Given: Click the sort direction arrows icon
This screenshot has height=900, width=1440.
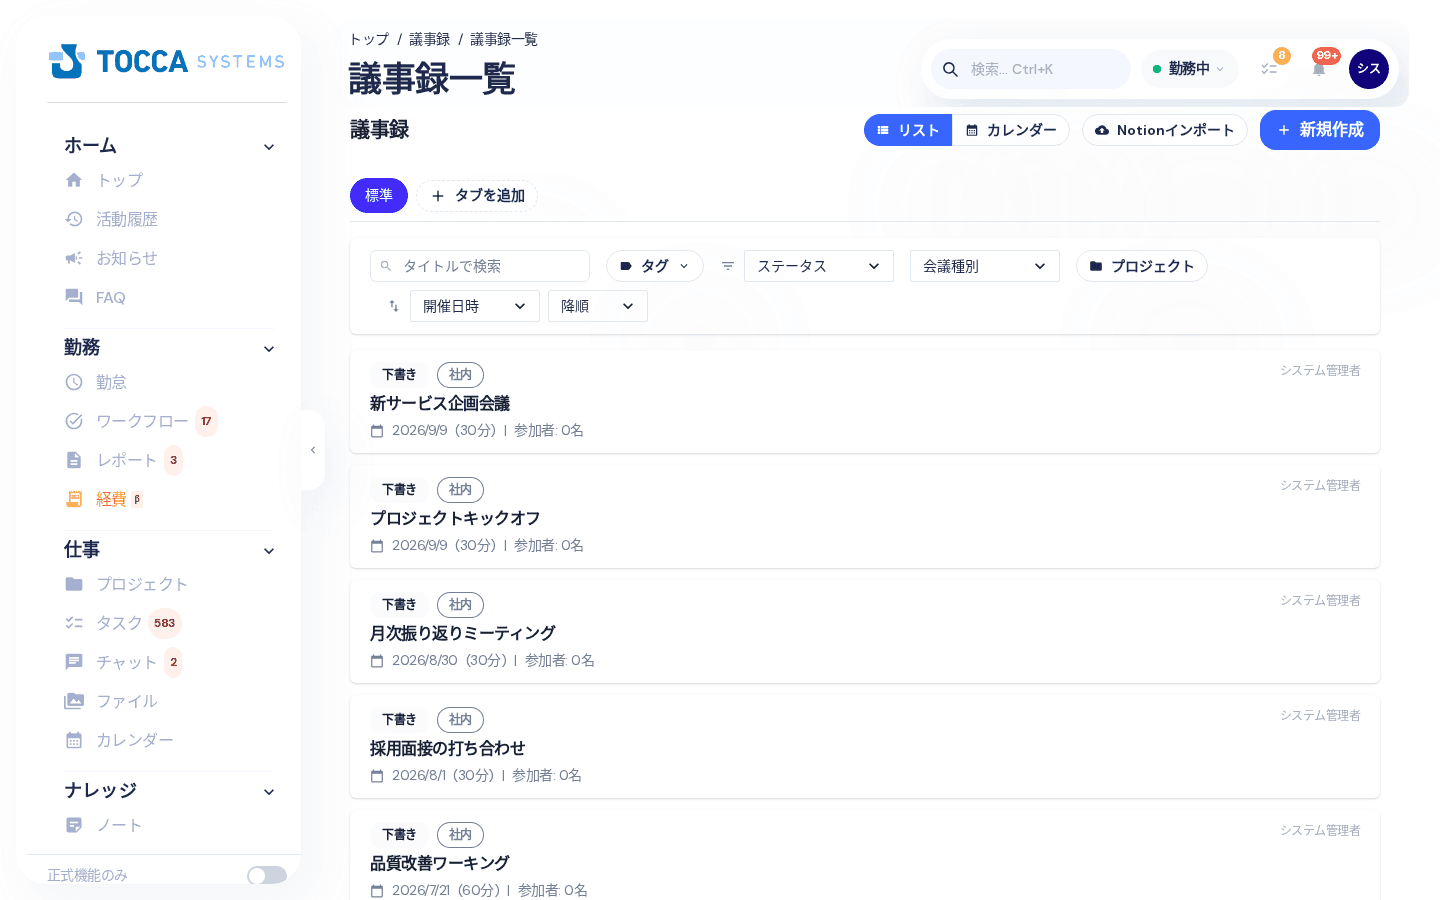Looking at the screenshot, I should (x=394, y=306).
